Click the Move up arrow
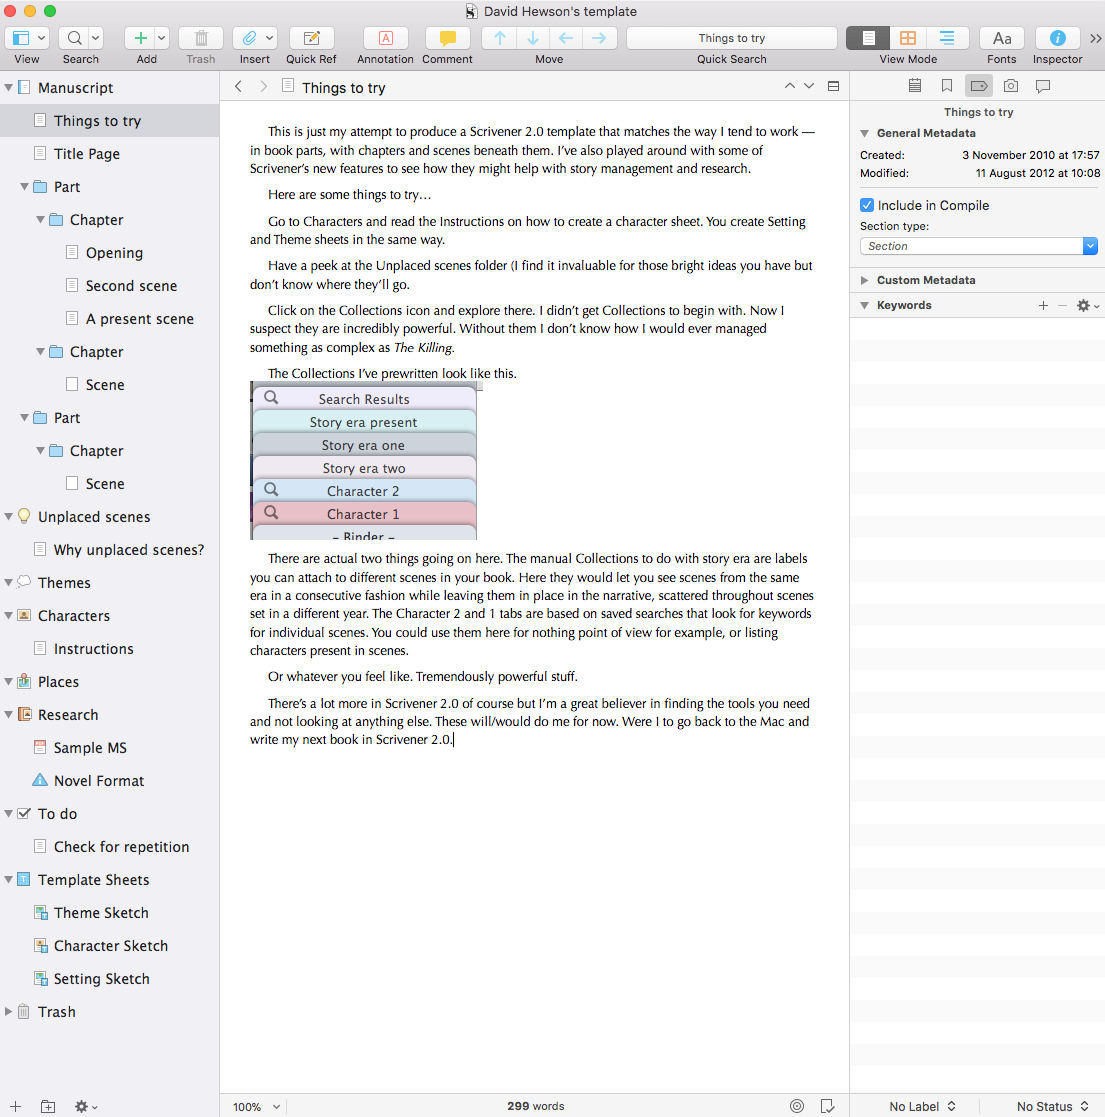 [499, 38]
